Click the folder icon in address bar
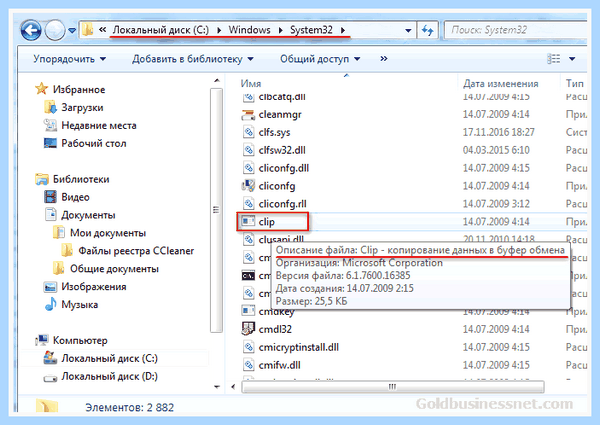Screen dimensions: 600x425 (x=88, y=30)
